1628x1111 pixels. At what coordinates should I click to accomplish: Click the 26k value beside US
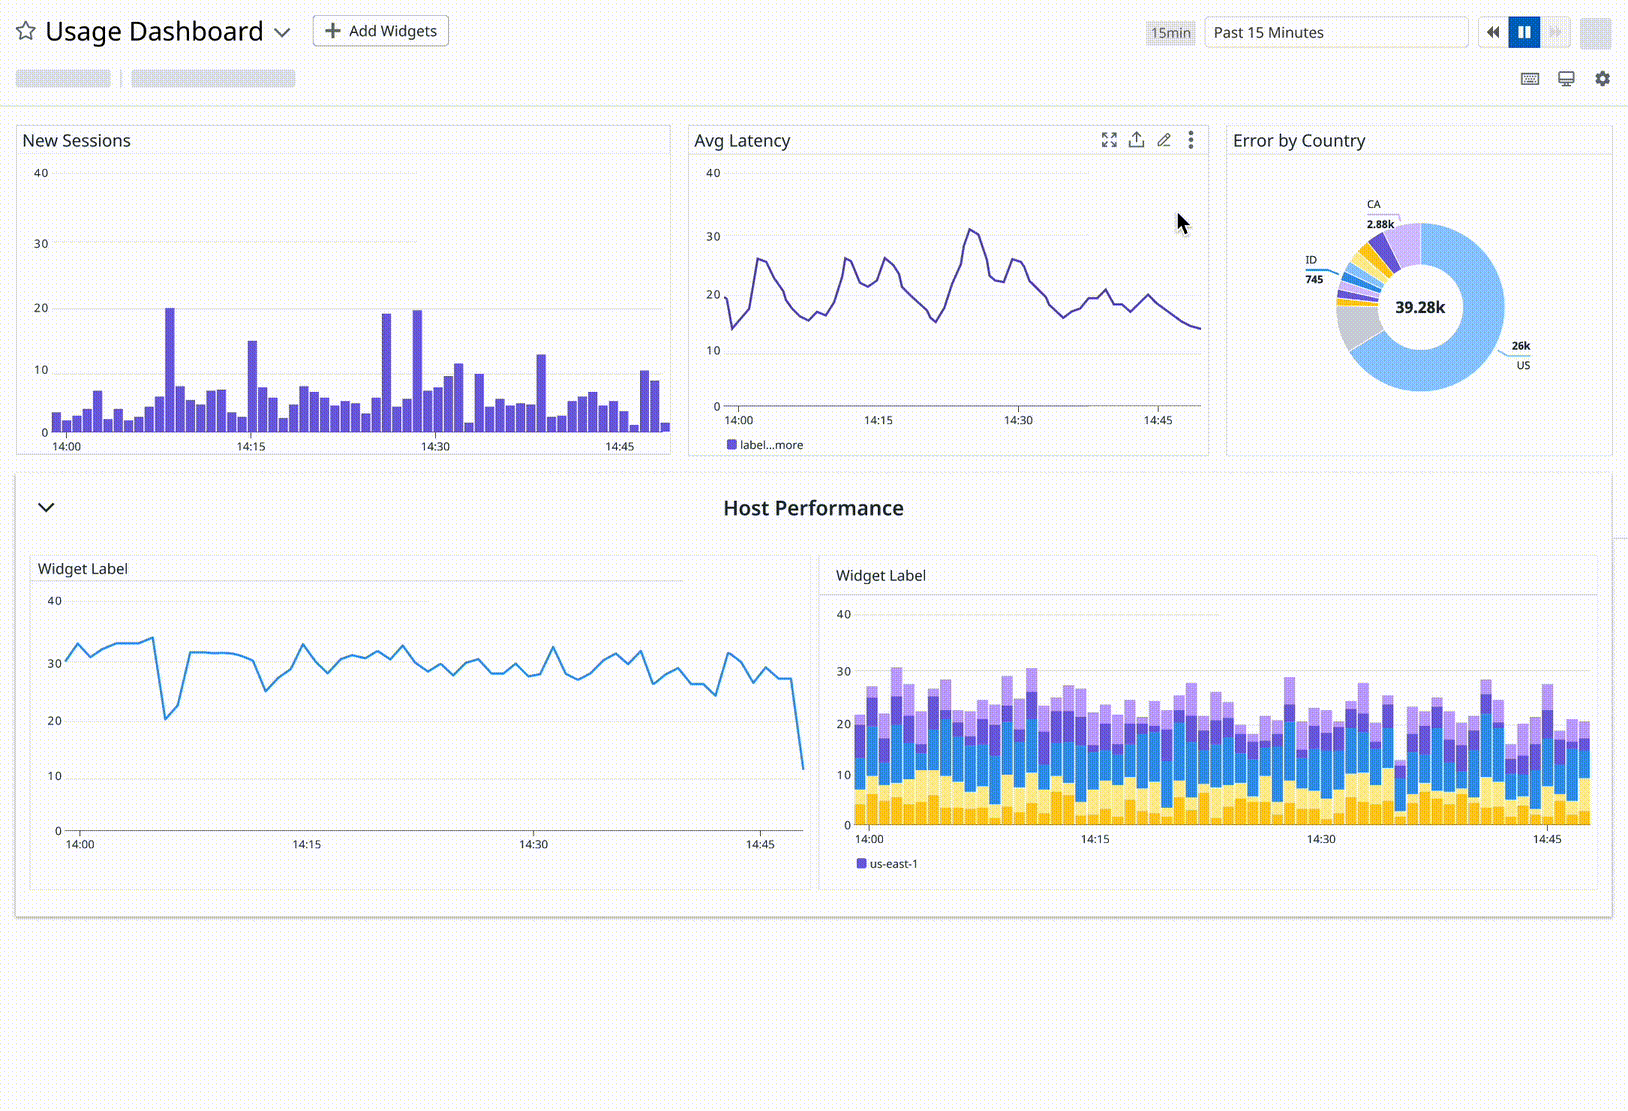click(1521, 346)
